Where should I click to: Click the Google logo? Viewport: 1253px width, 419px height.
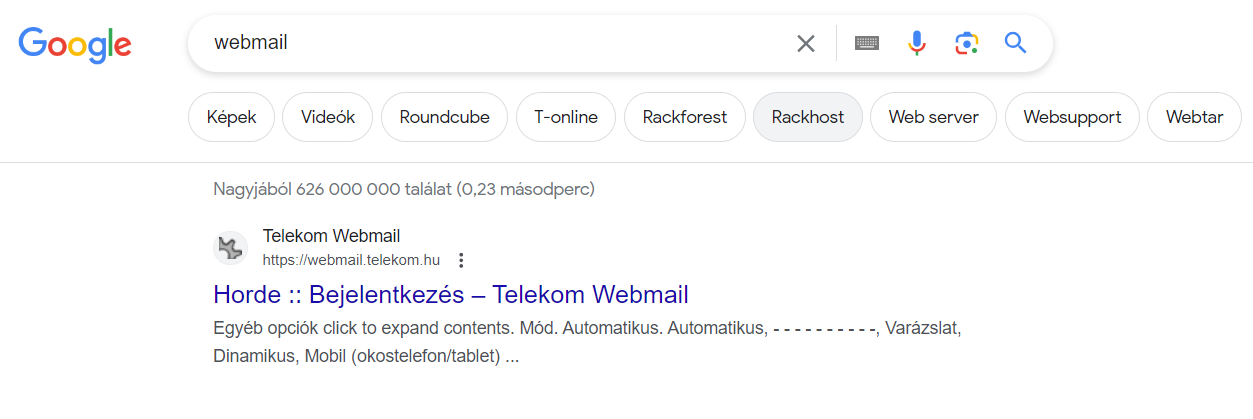point(75,44)
